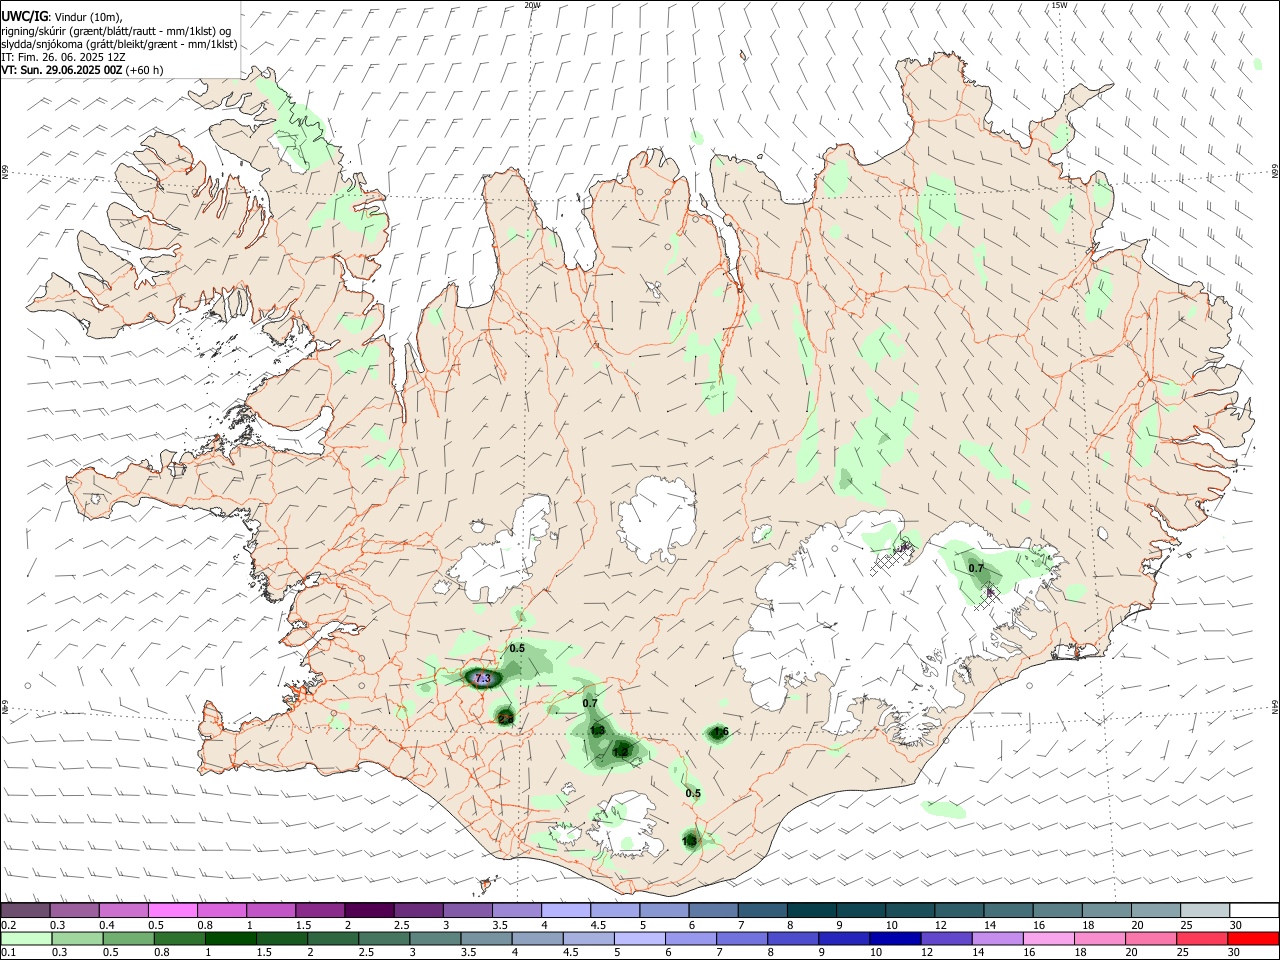Click the 15W longitude label
1280x960 pixels.
pyautogui.click(x=1059, y=5)
